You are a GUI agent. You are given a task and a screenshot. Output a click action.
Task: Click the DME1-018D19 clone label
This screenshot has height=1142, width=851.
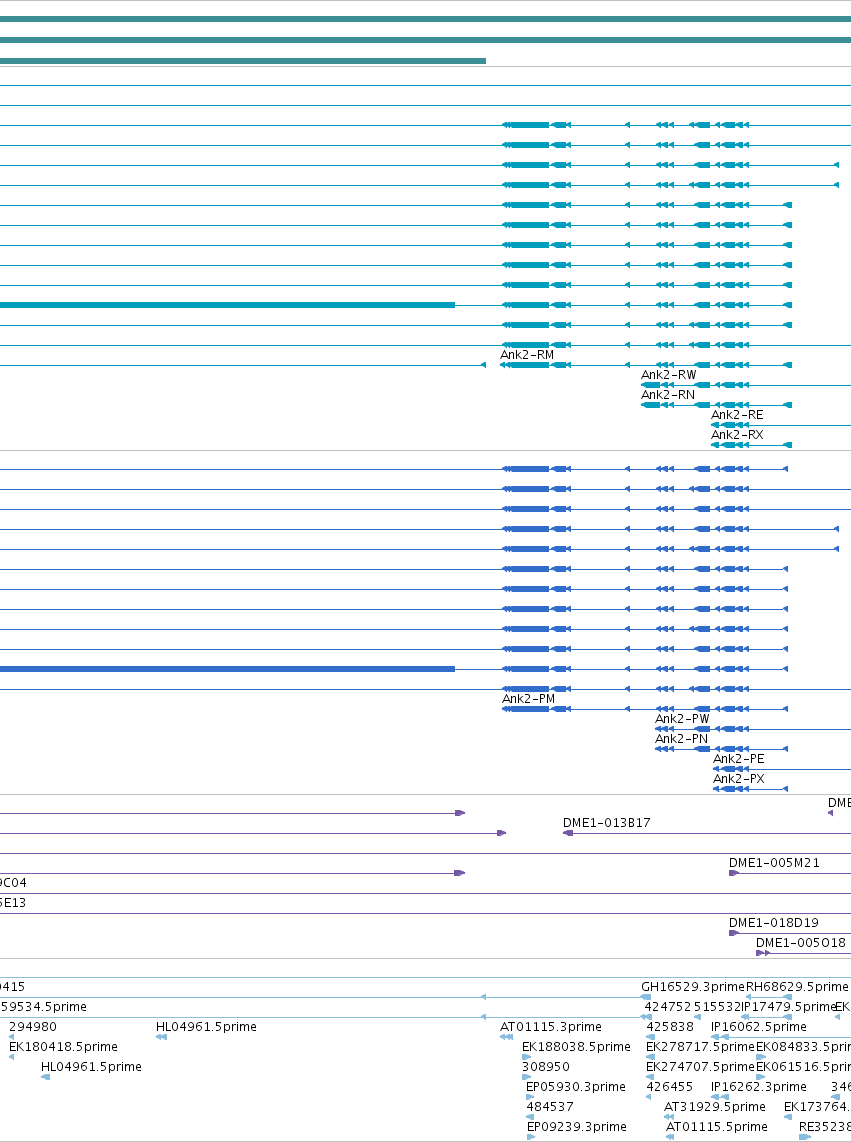774,922
